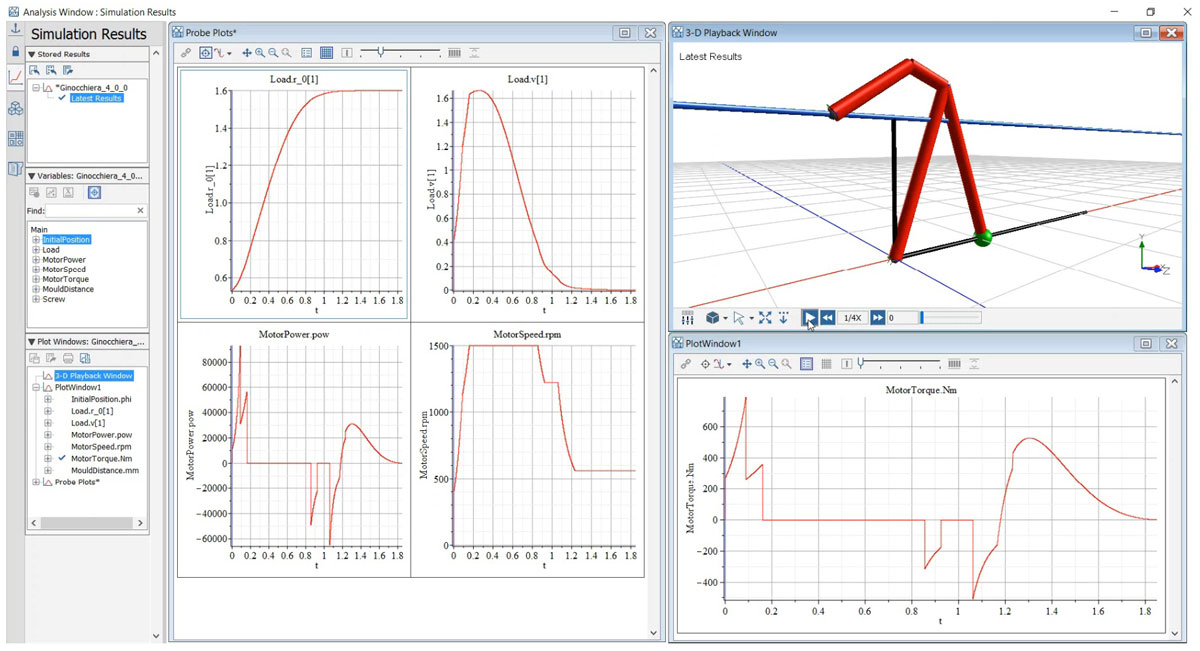
Task: Toggle probe button in Variables panel
Action: click(94, 192)
